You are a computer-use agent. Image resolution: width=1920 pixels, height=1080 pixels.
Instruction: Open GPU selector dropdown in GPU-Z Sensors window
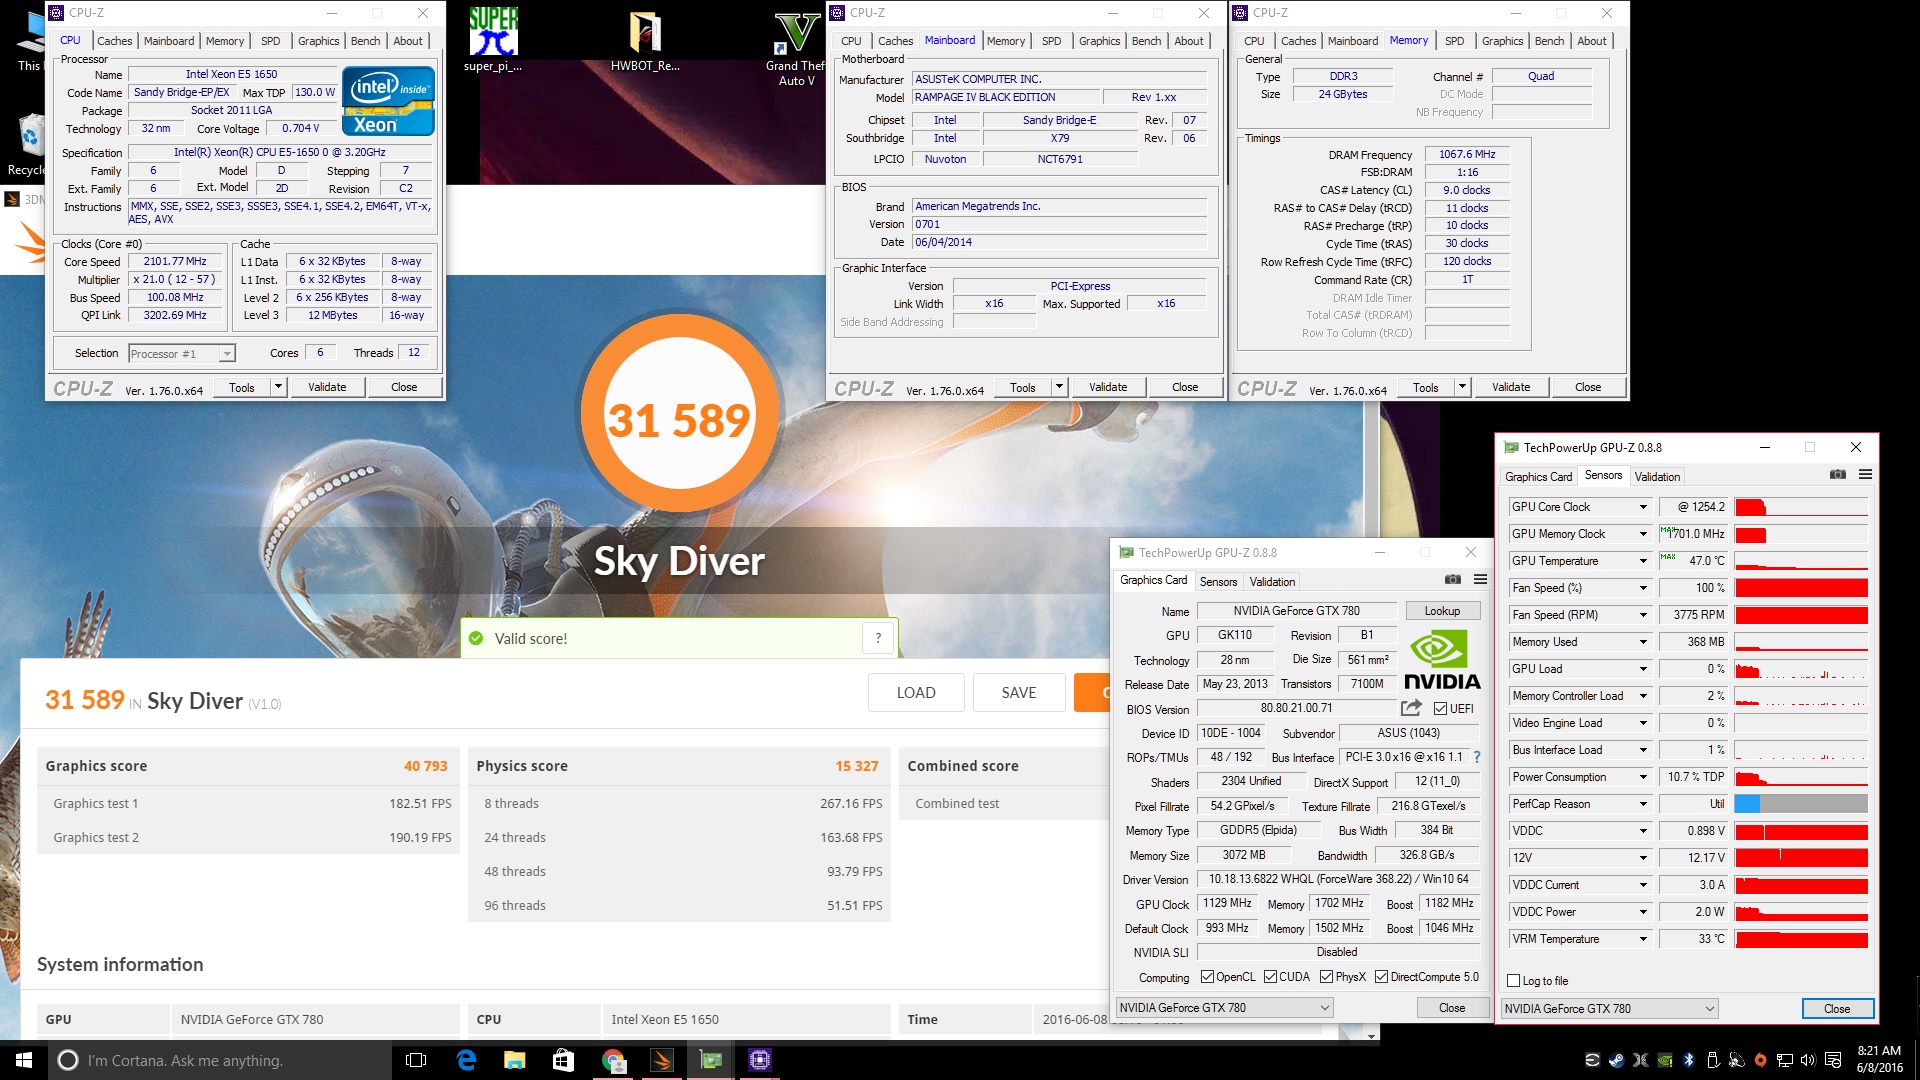coord(1610,1009)
